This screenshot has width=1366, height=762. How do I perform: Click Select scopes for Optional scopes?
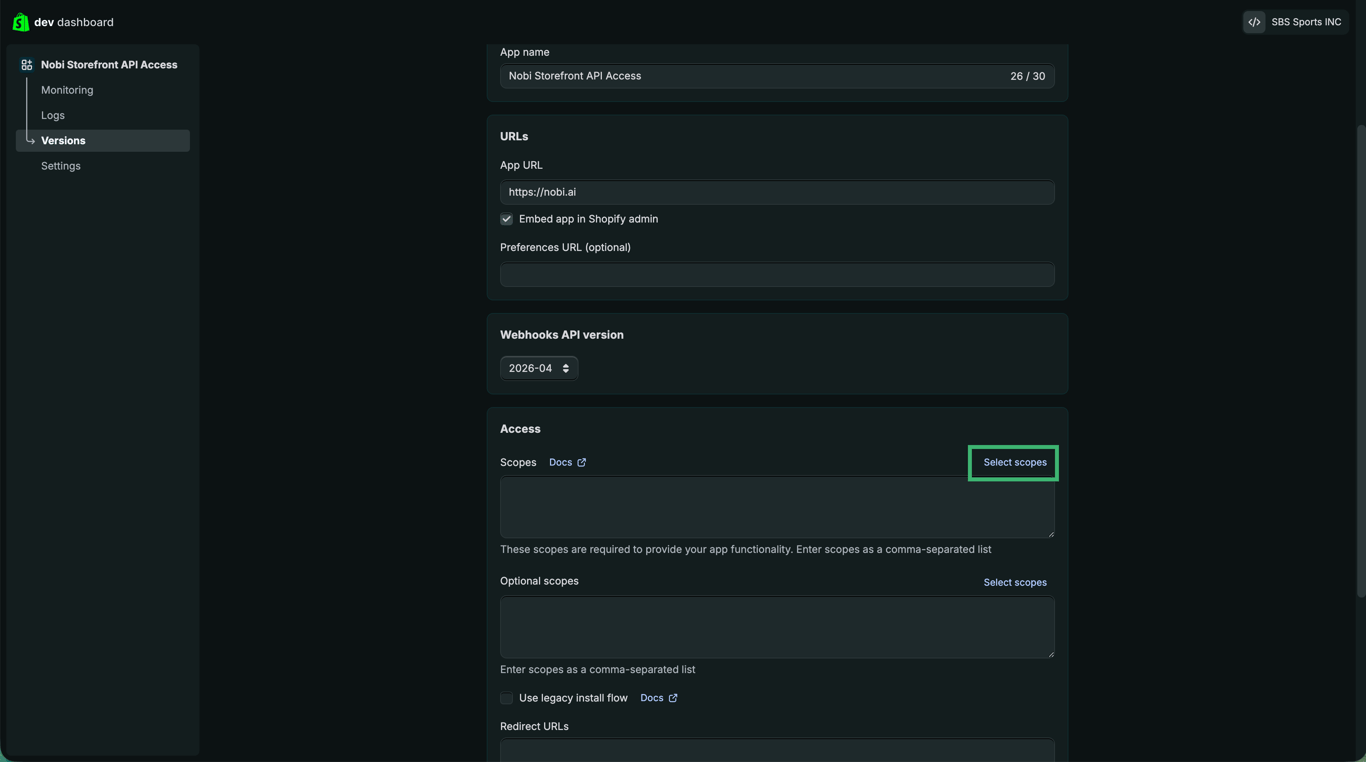tap(1015, 583)
